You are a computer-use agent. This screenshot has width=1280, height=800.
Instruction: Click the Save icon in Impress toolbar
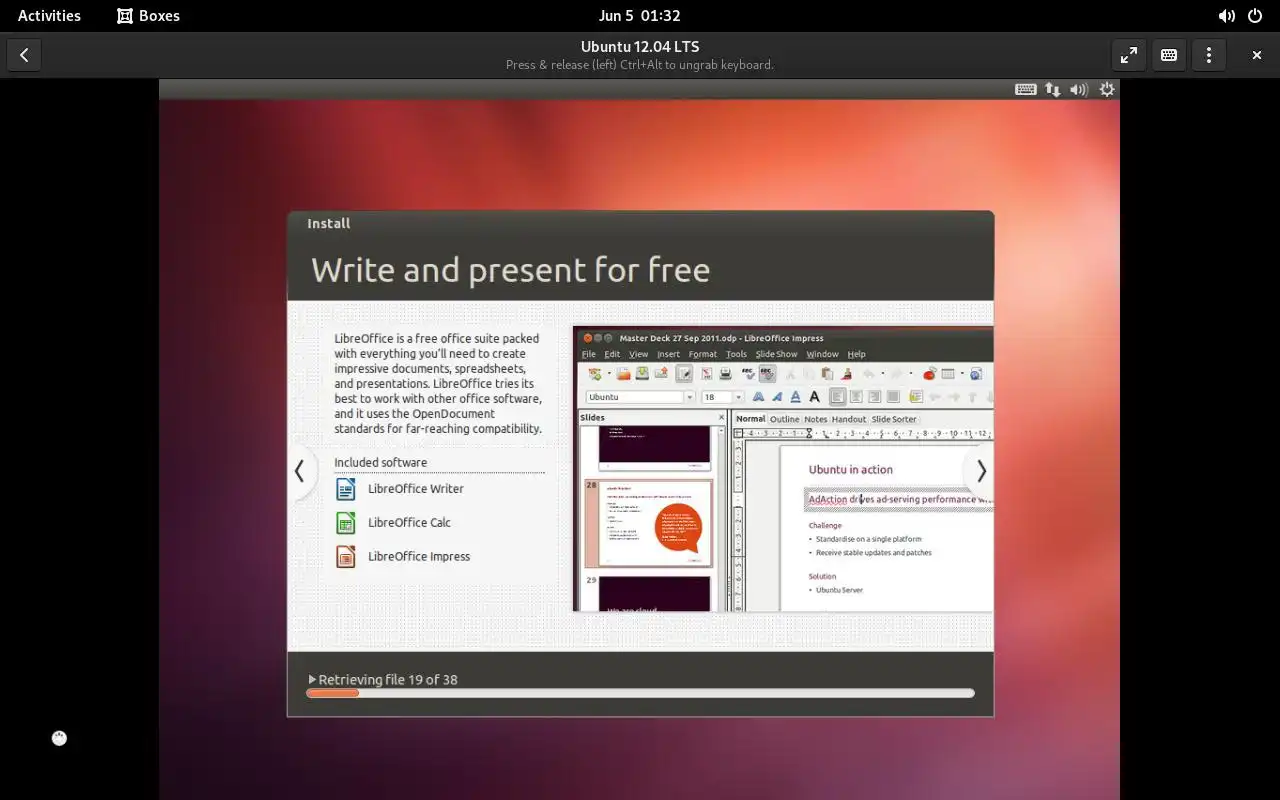[x=641, y=374]
